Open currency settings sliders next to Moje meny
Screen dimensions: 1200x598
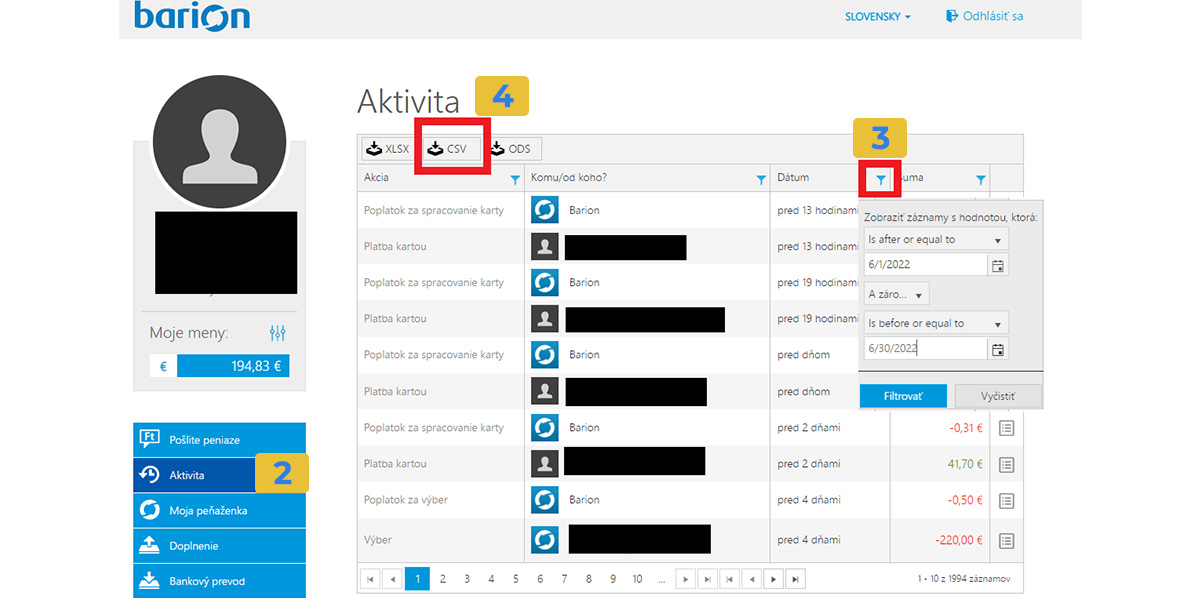(x=278, y=333)
